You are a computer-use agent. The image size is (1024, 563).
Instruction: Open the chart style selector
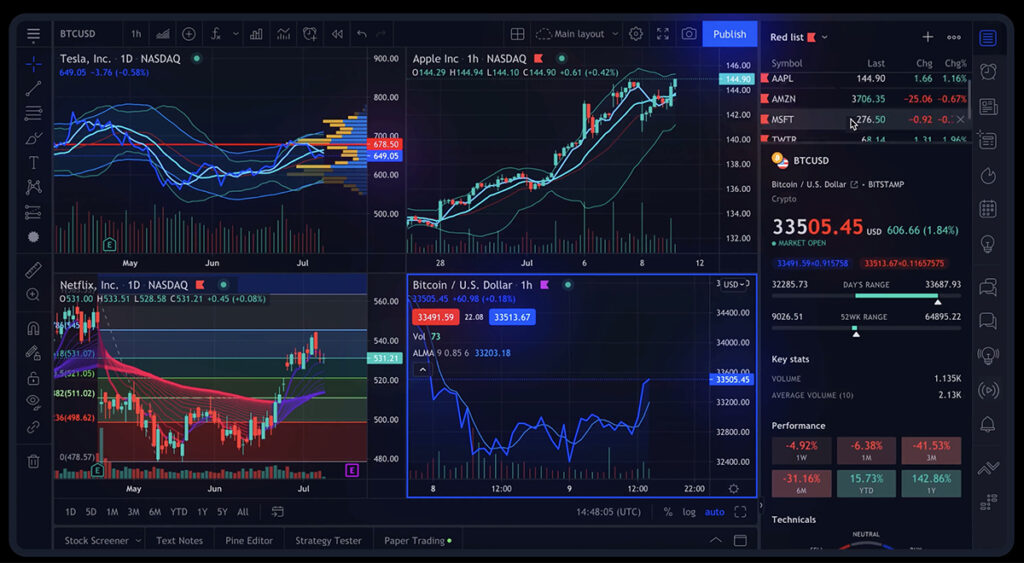(x=163, y=34)
